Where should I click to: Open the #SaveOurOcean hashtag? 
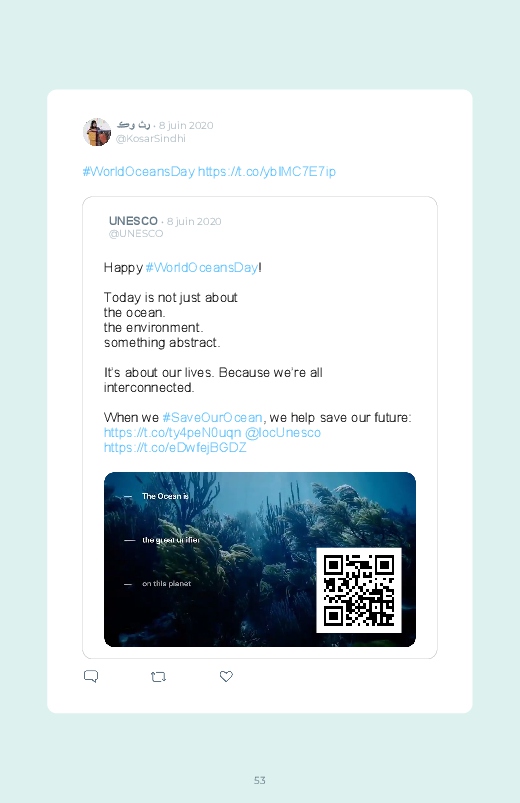[x=213, y=418]
